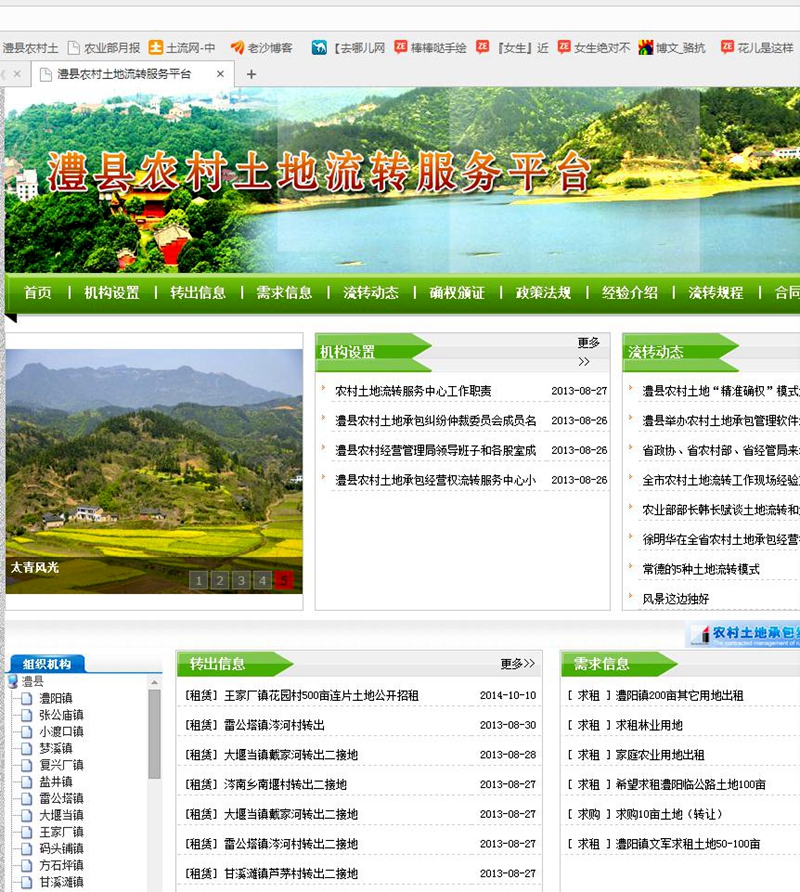Select highlighted slide 5 in the slideshow

coord(284,580)
